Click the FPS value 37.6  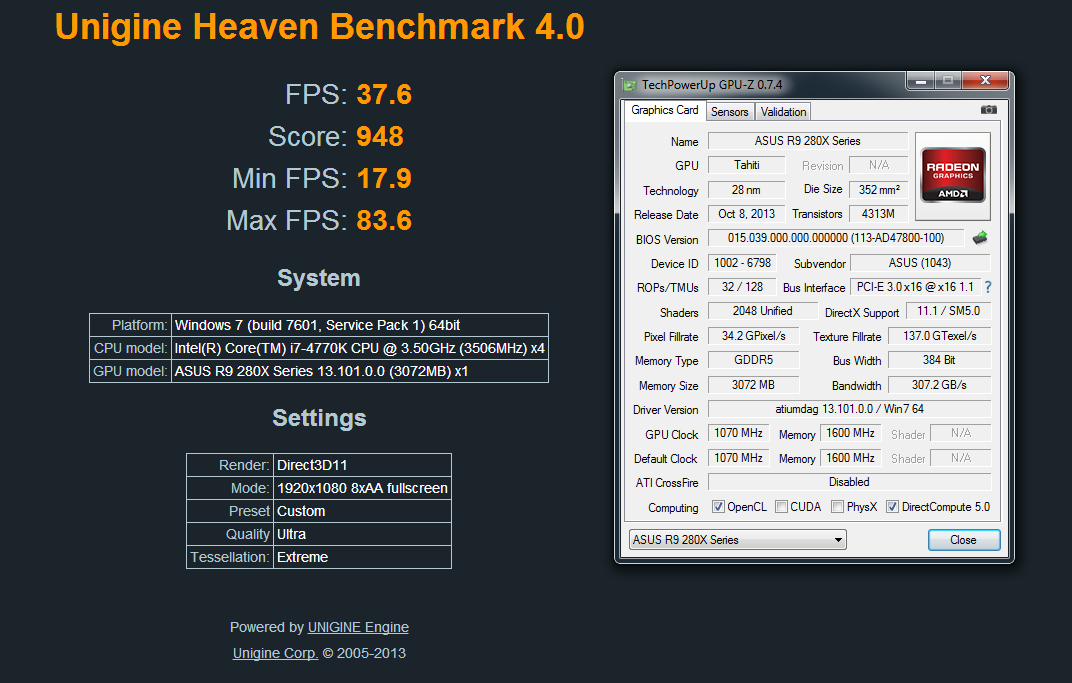384,94
